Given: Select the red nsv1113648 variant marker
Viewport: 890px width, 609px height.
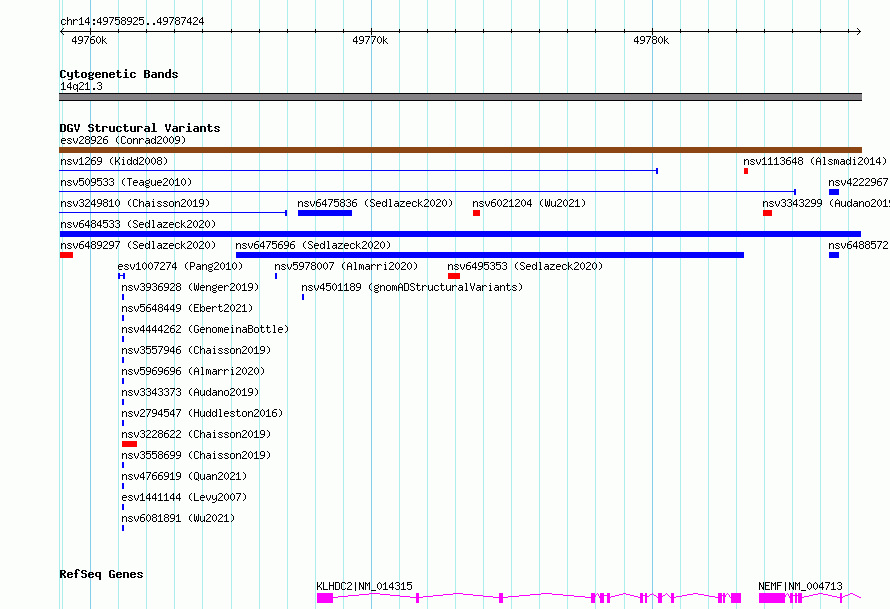Looking at the screenshot, I should tap(746, 171).
